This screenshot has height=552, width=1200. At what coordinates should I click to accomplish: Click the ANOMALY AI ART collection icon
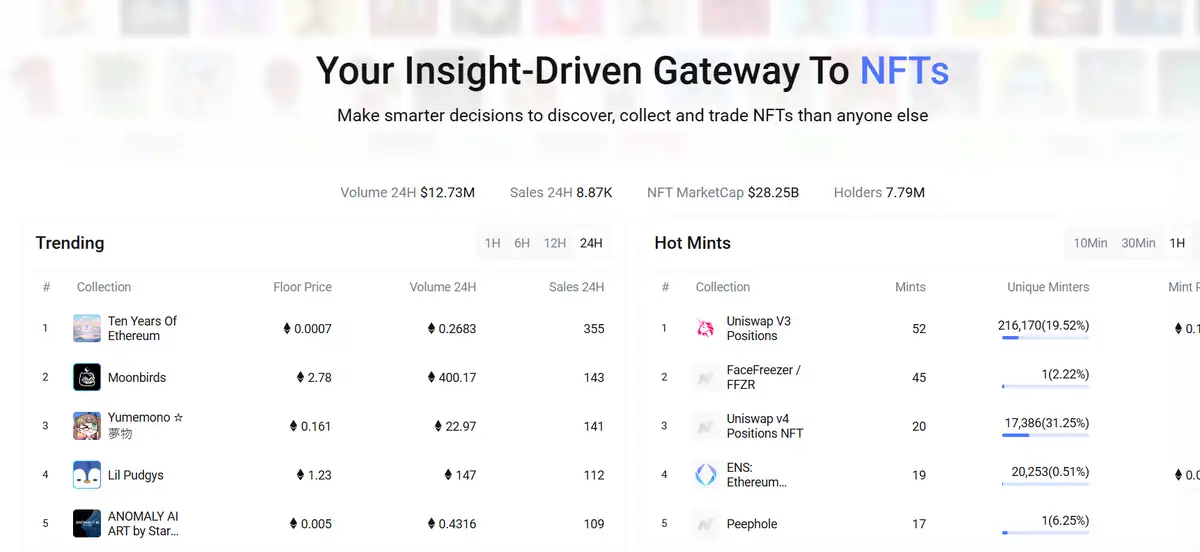click(87, 524)
